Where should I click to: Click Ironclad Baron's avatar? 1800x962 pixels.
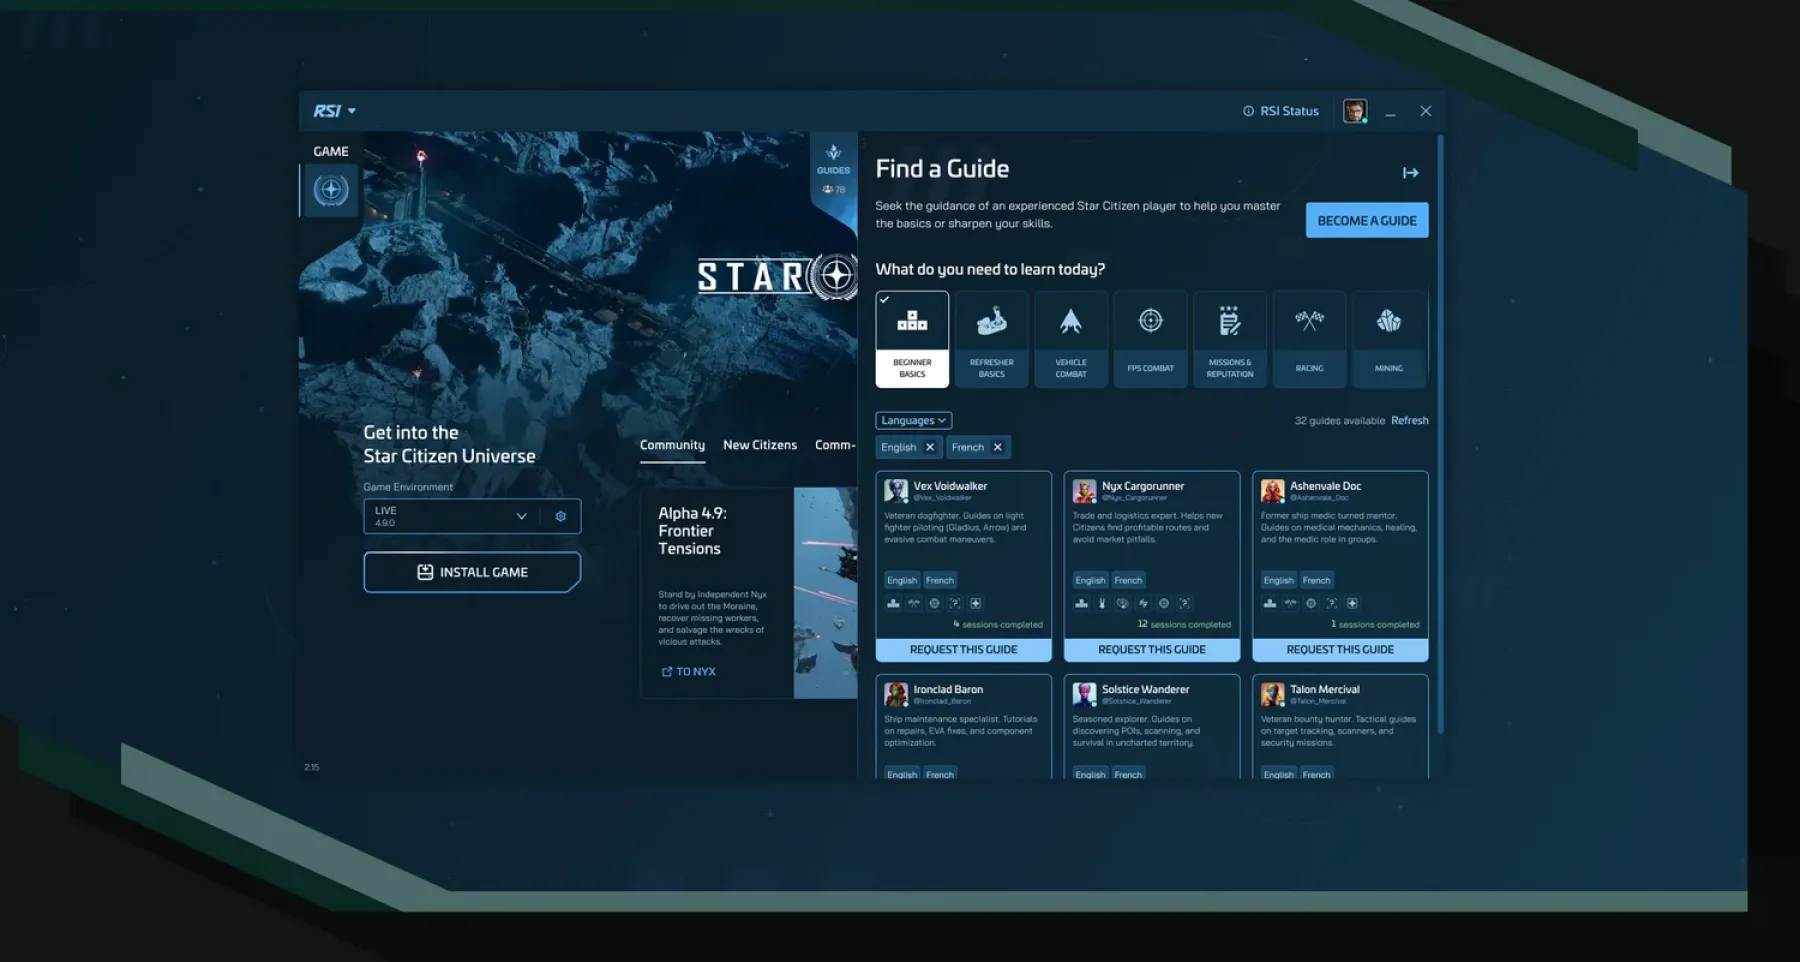(x=896, y=694)
